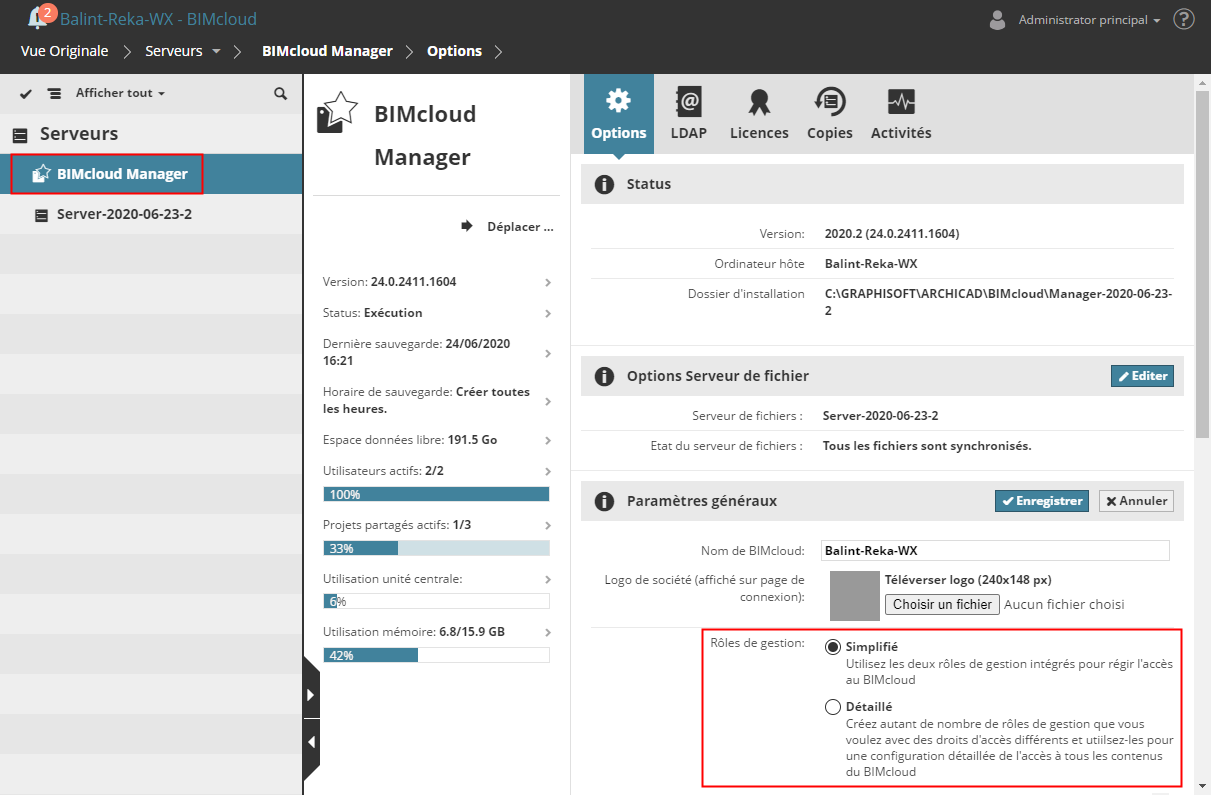
Task: Click the list view icon beside Afficher tout
Action: point(54,93)
